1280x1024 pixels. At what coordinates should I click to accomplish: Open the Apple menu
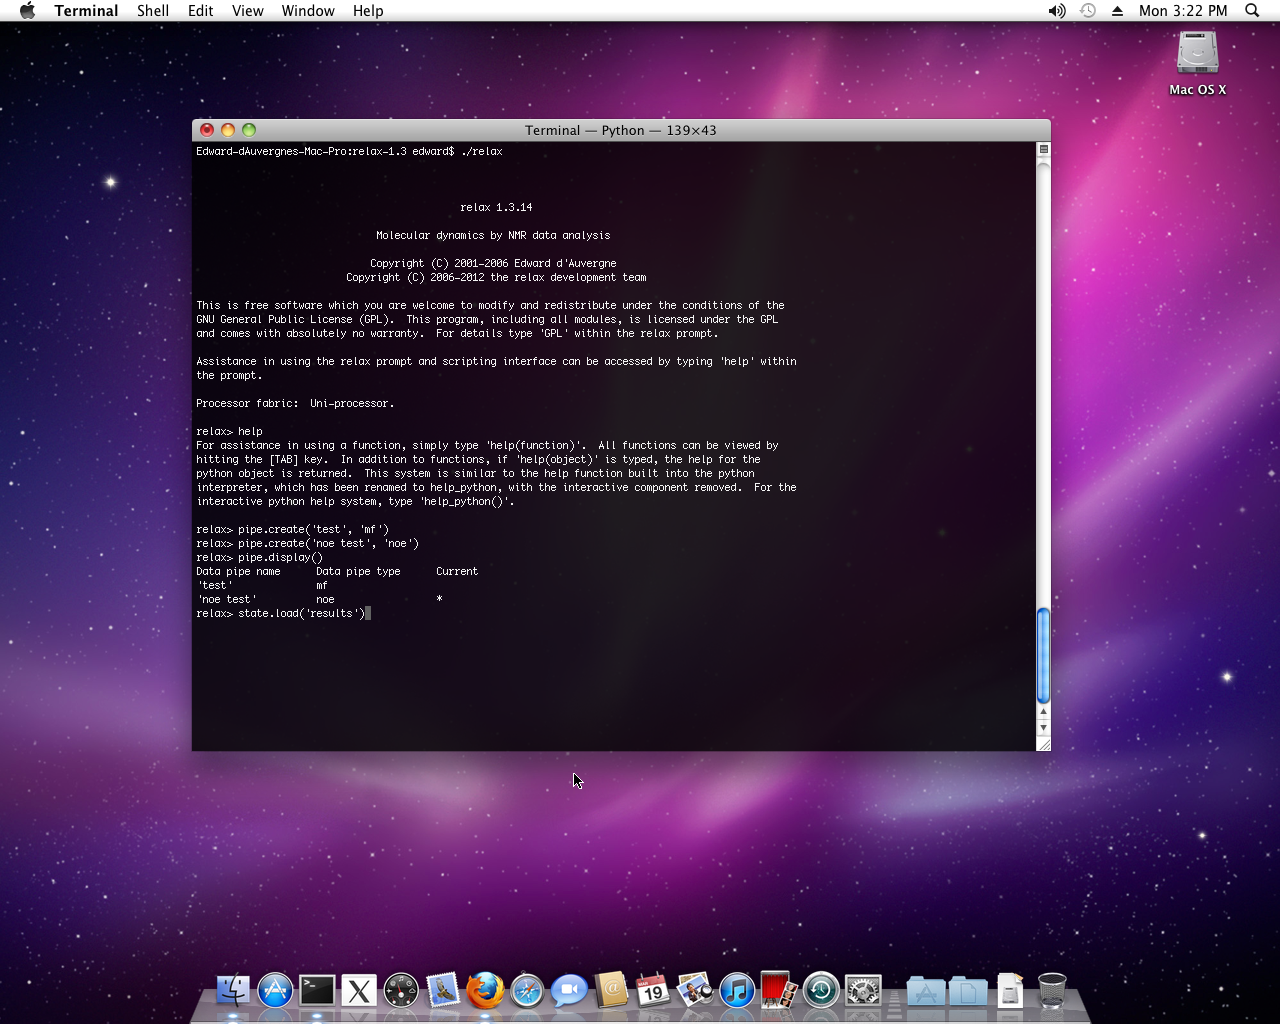coord(27,11)
